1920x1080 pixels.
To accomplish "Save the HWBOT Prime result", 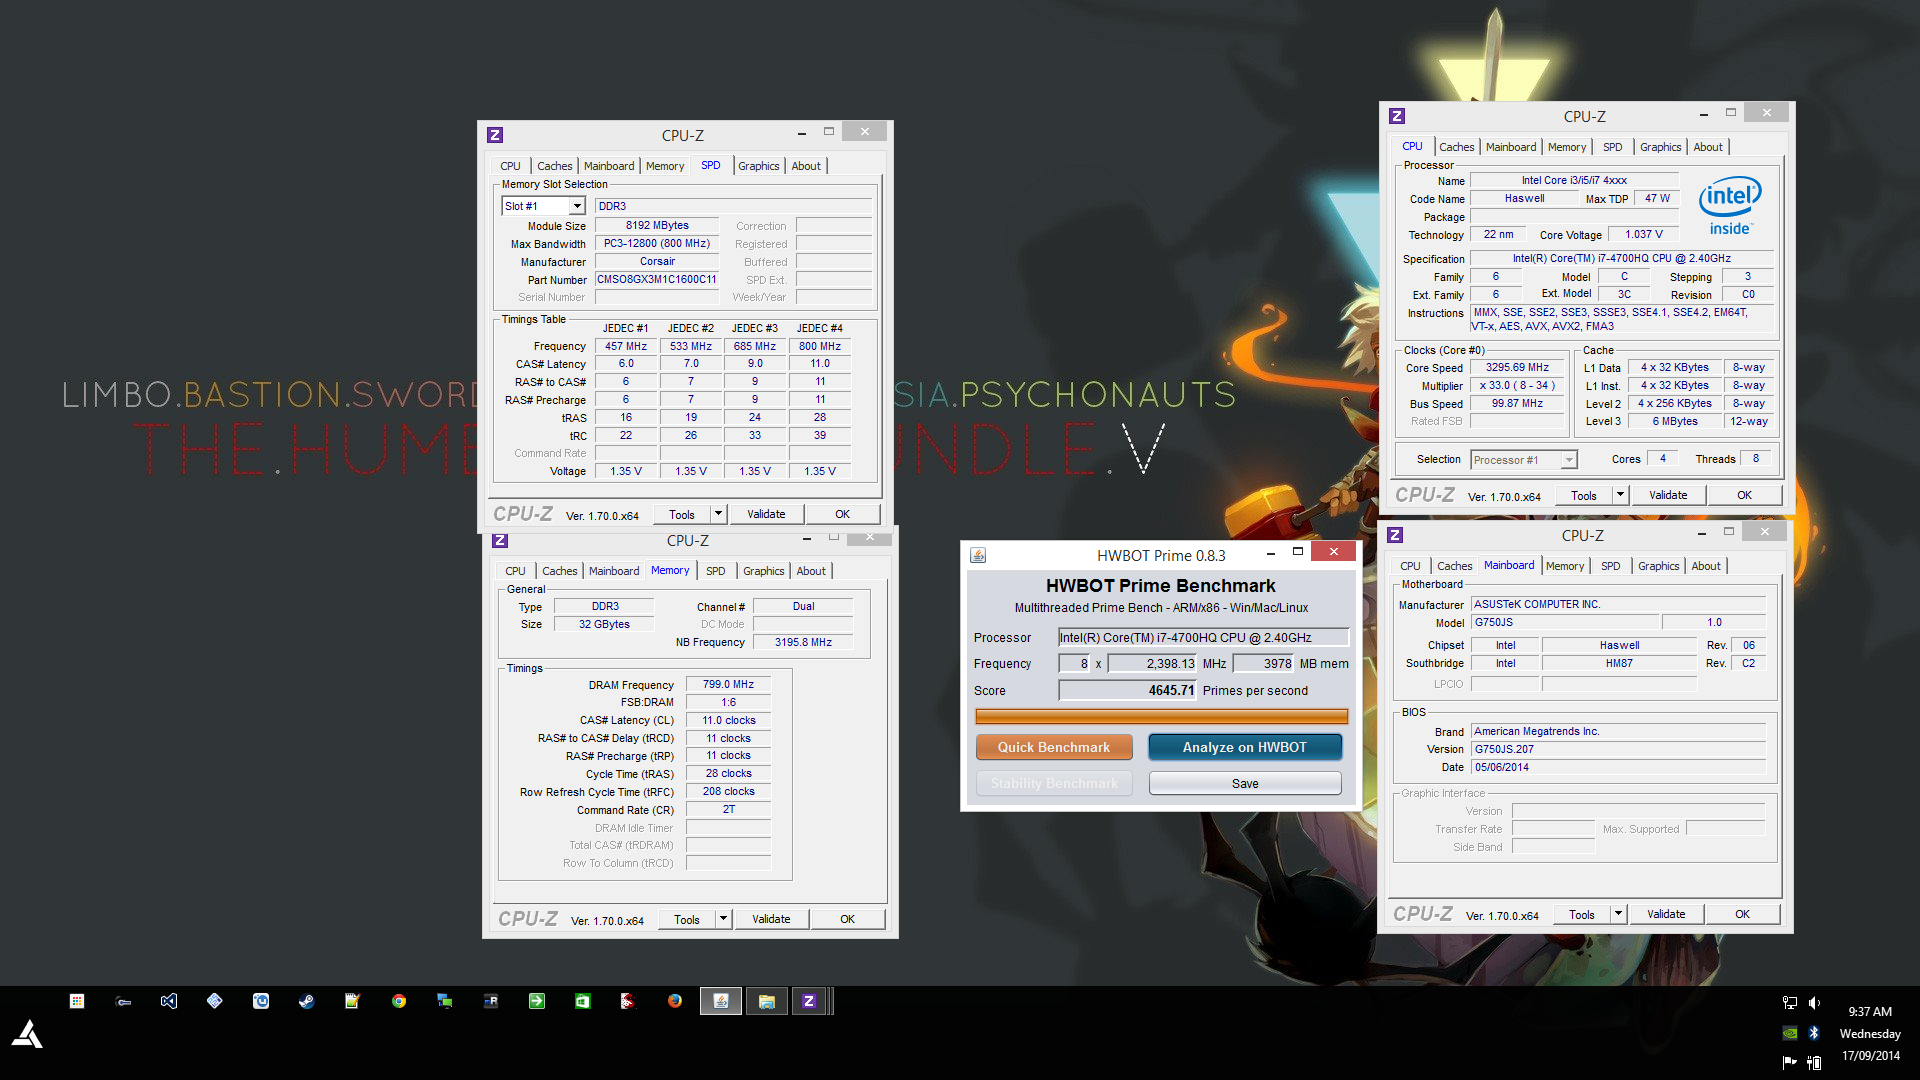I will (x=1245, y=783).
